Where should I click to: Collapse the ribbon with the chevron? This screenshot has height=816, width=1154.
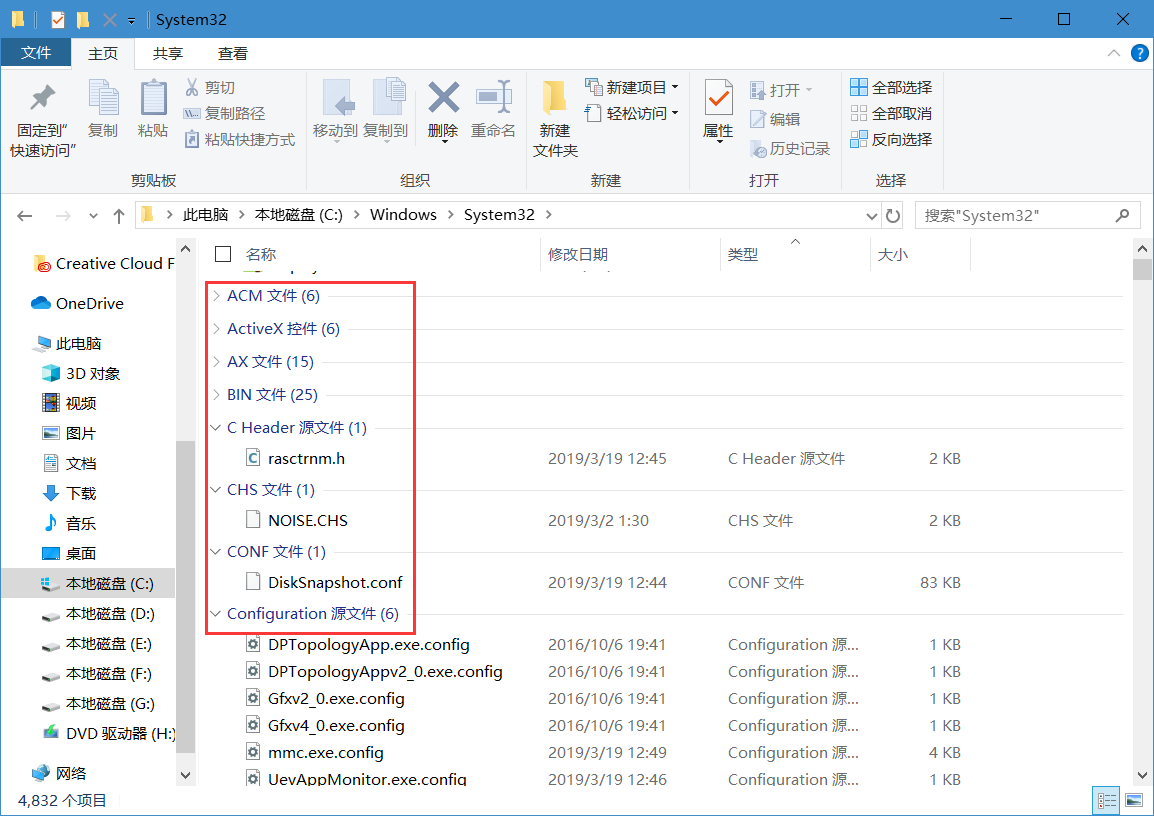coord(1114,53)
